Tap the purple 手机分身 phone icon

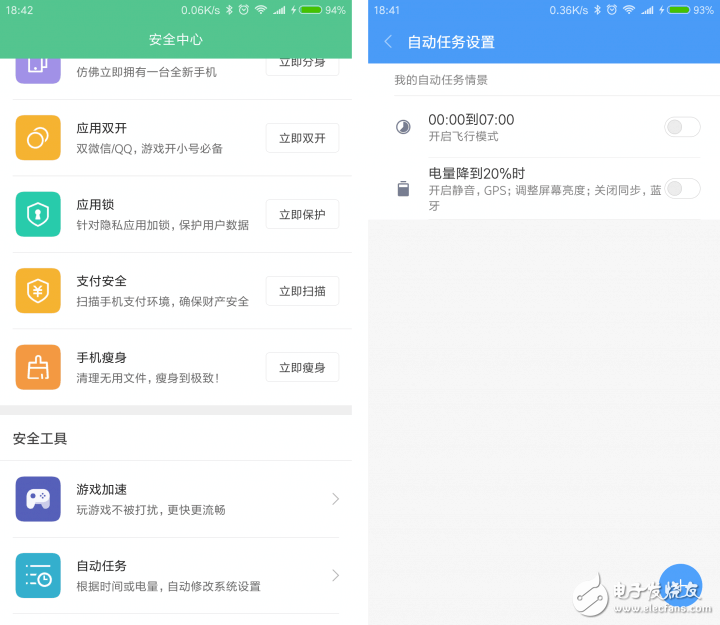click(38, 71)
